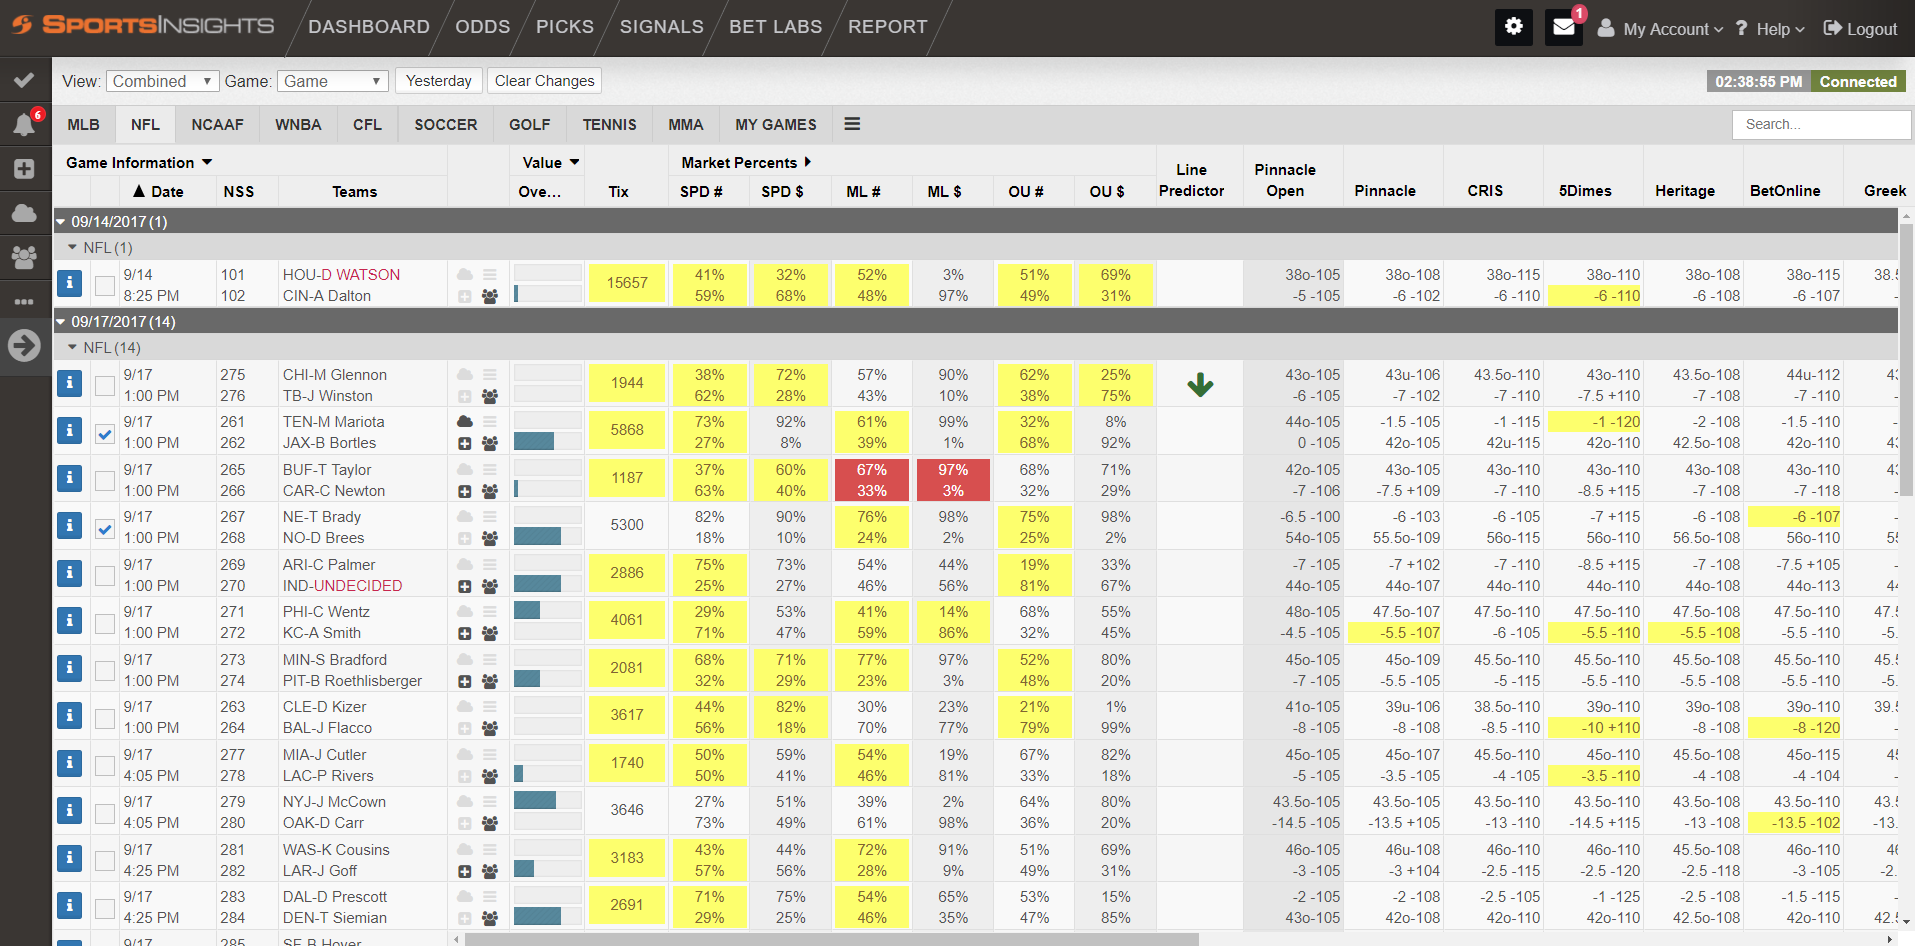Switch to the Soccer tab

pos(446,124)
